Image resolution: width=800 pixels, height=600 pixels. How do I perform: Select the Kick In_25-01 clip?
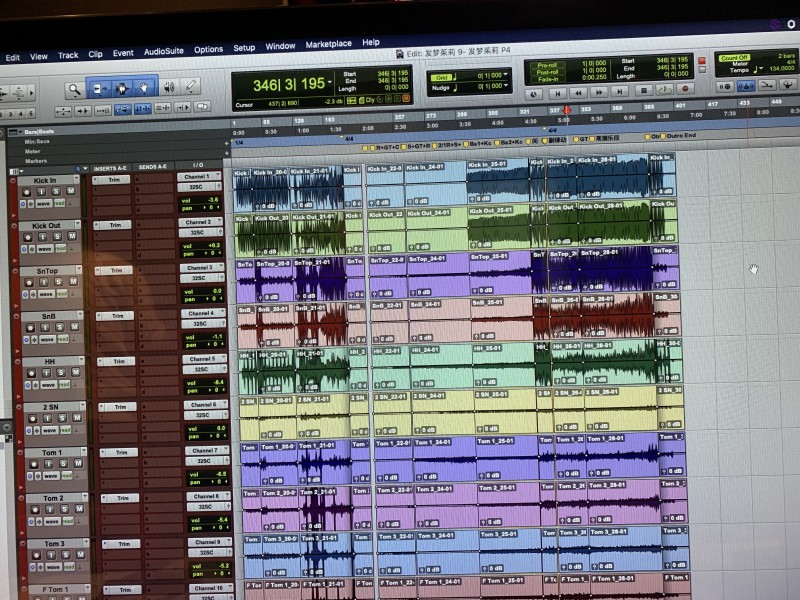(498, 180)
